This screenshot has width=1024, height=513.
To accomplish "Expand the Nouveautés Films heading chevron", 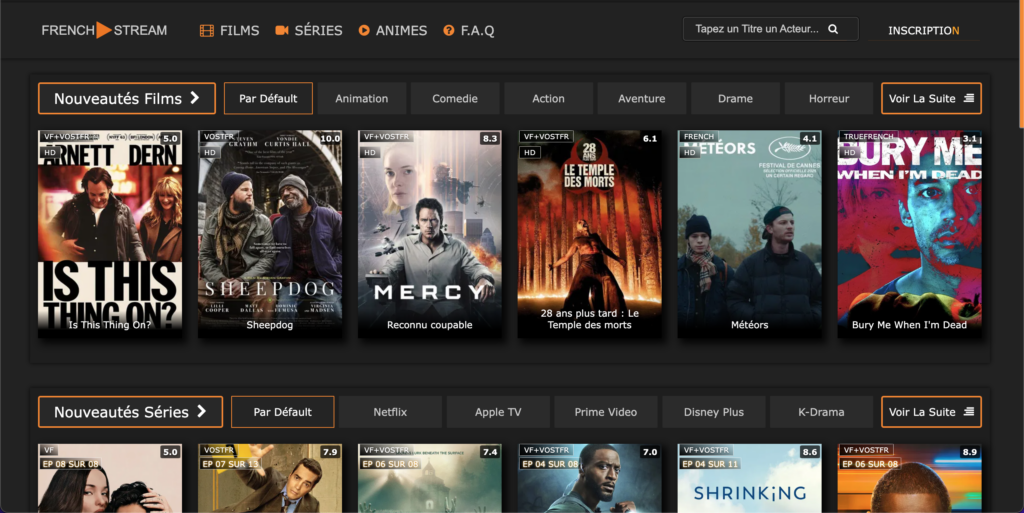I will click(x=195, y=98).
